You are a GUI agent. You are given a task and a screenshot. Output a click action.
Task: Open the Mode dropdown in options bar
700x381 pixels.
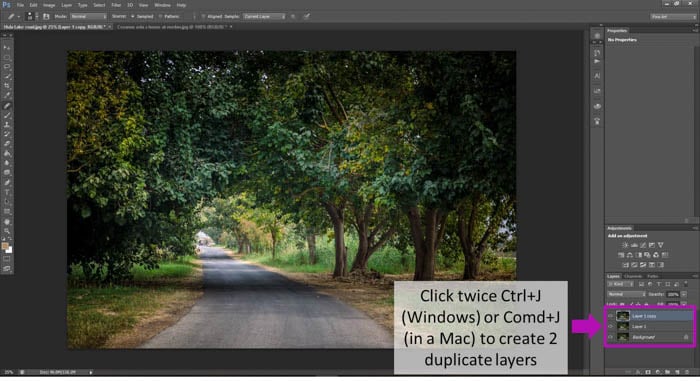(x=88, y=16)
